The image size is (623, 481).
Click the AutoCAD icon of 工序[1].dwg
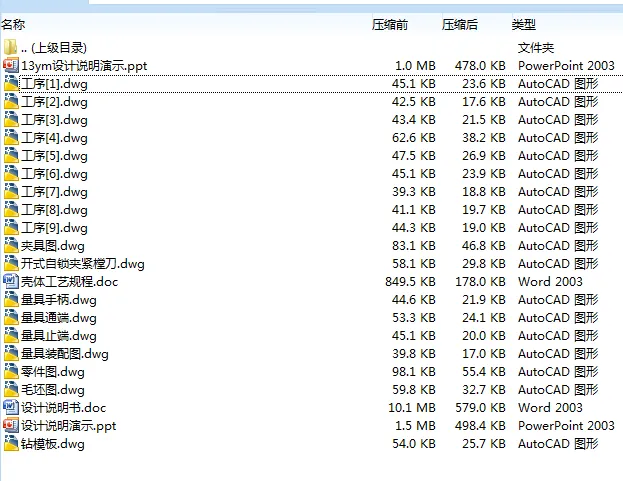click(11, 83)
